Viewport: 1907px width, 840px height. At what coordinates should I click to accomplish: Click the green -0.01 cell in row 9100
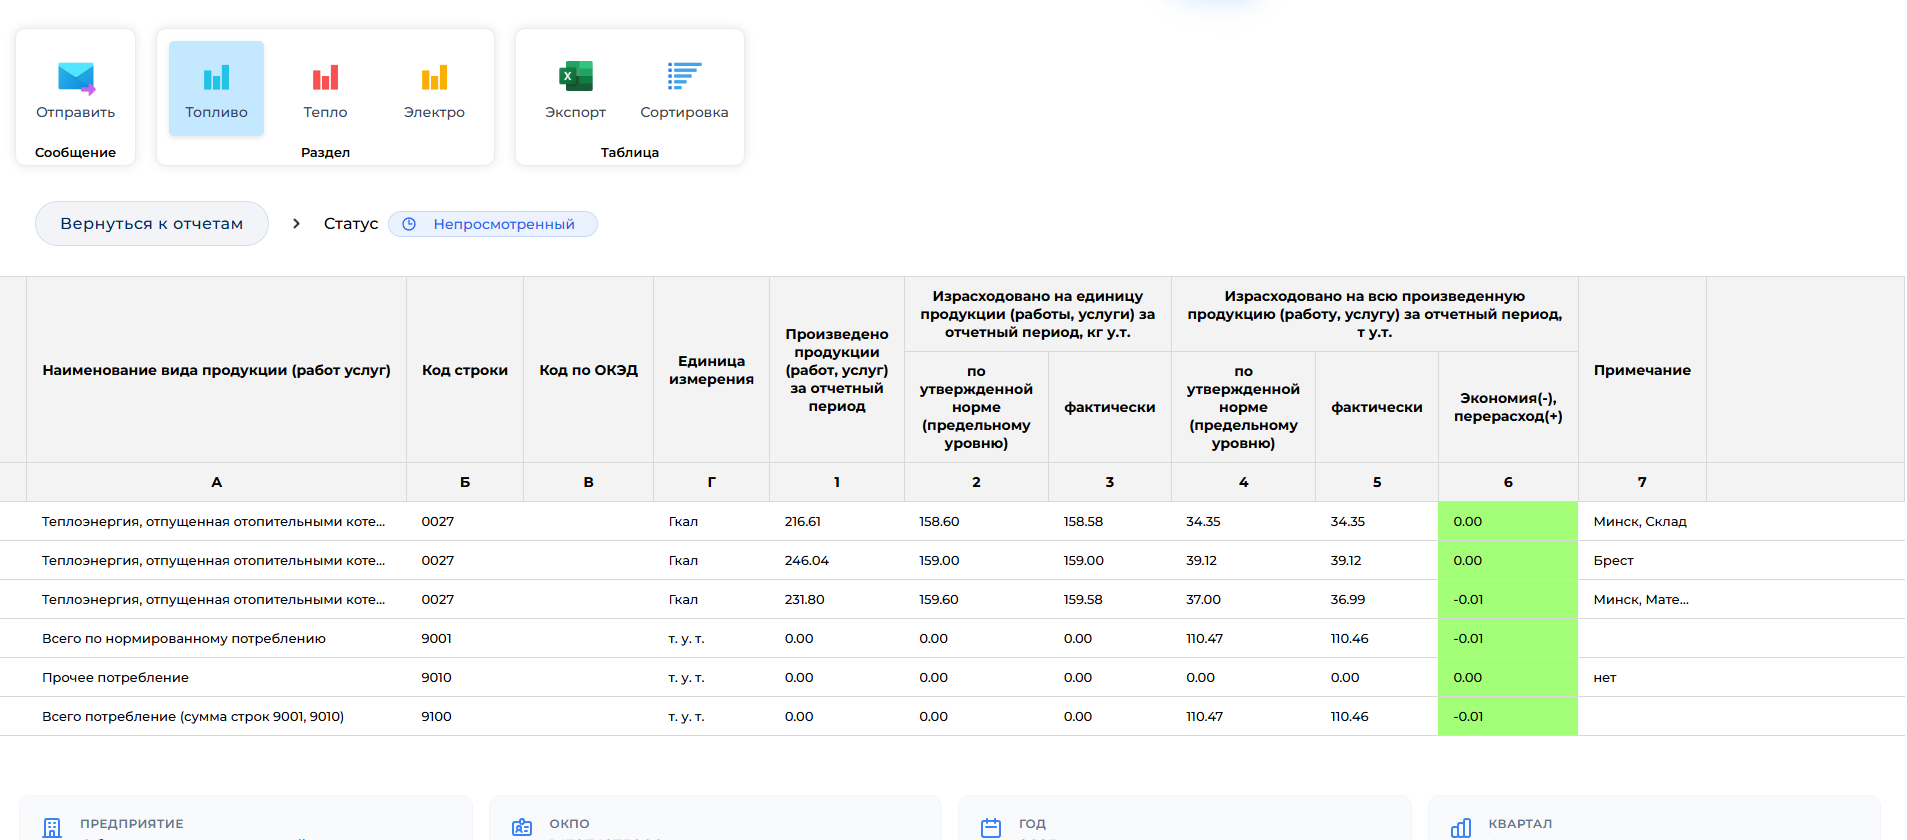click(x=1508, y=716)
